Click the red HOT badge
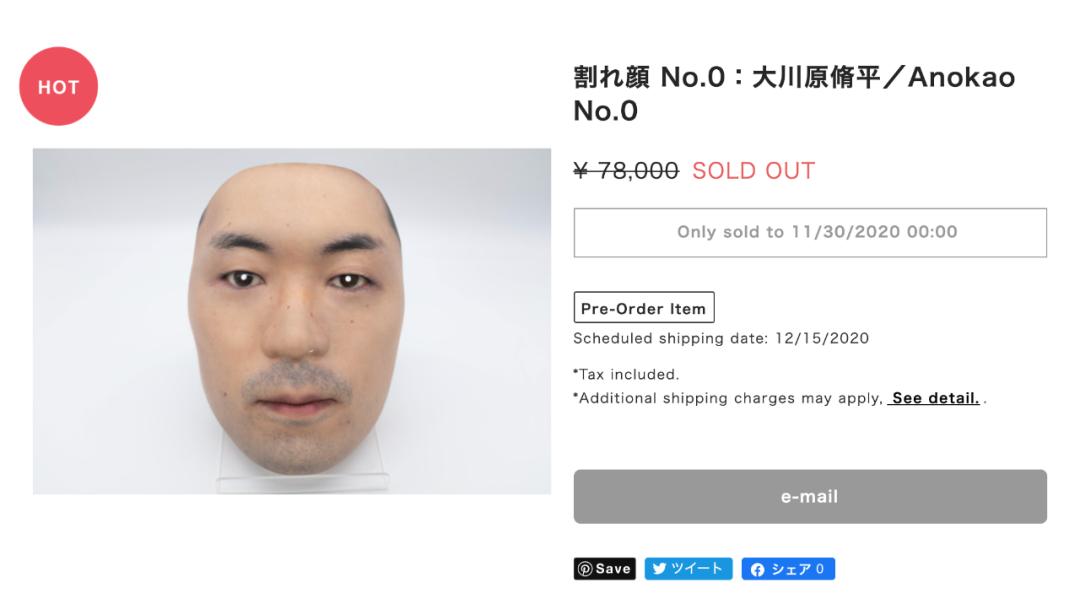This screenshot has width=1080, height=594. click(x=58, y=87)
